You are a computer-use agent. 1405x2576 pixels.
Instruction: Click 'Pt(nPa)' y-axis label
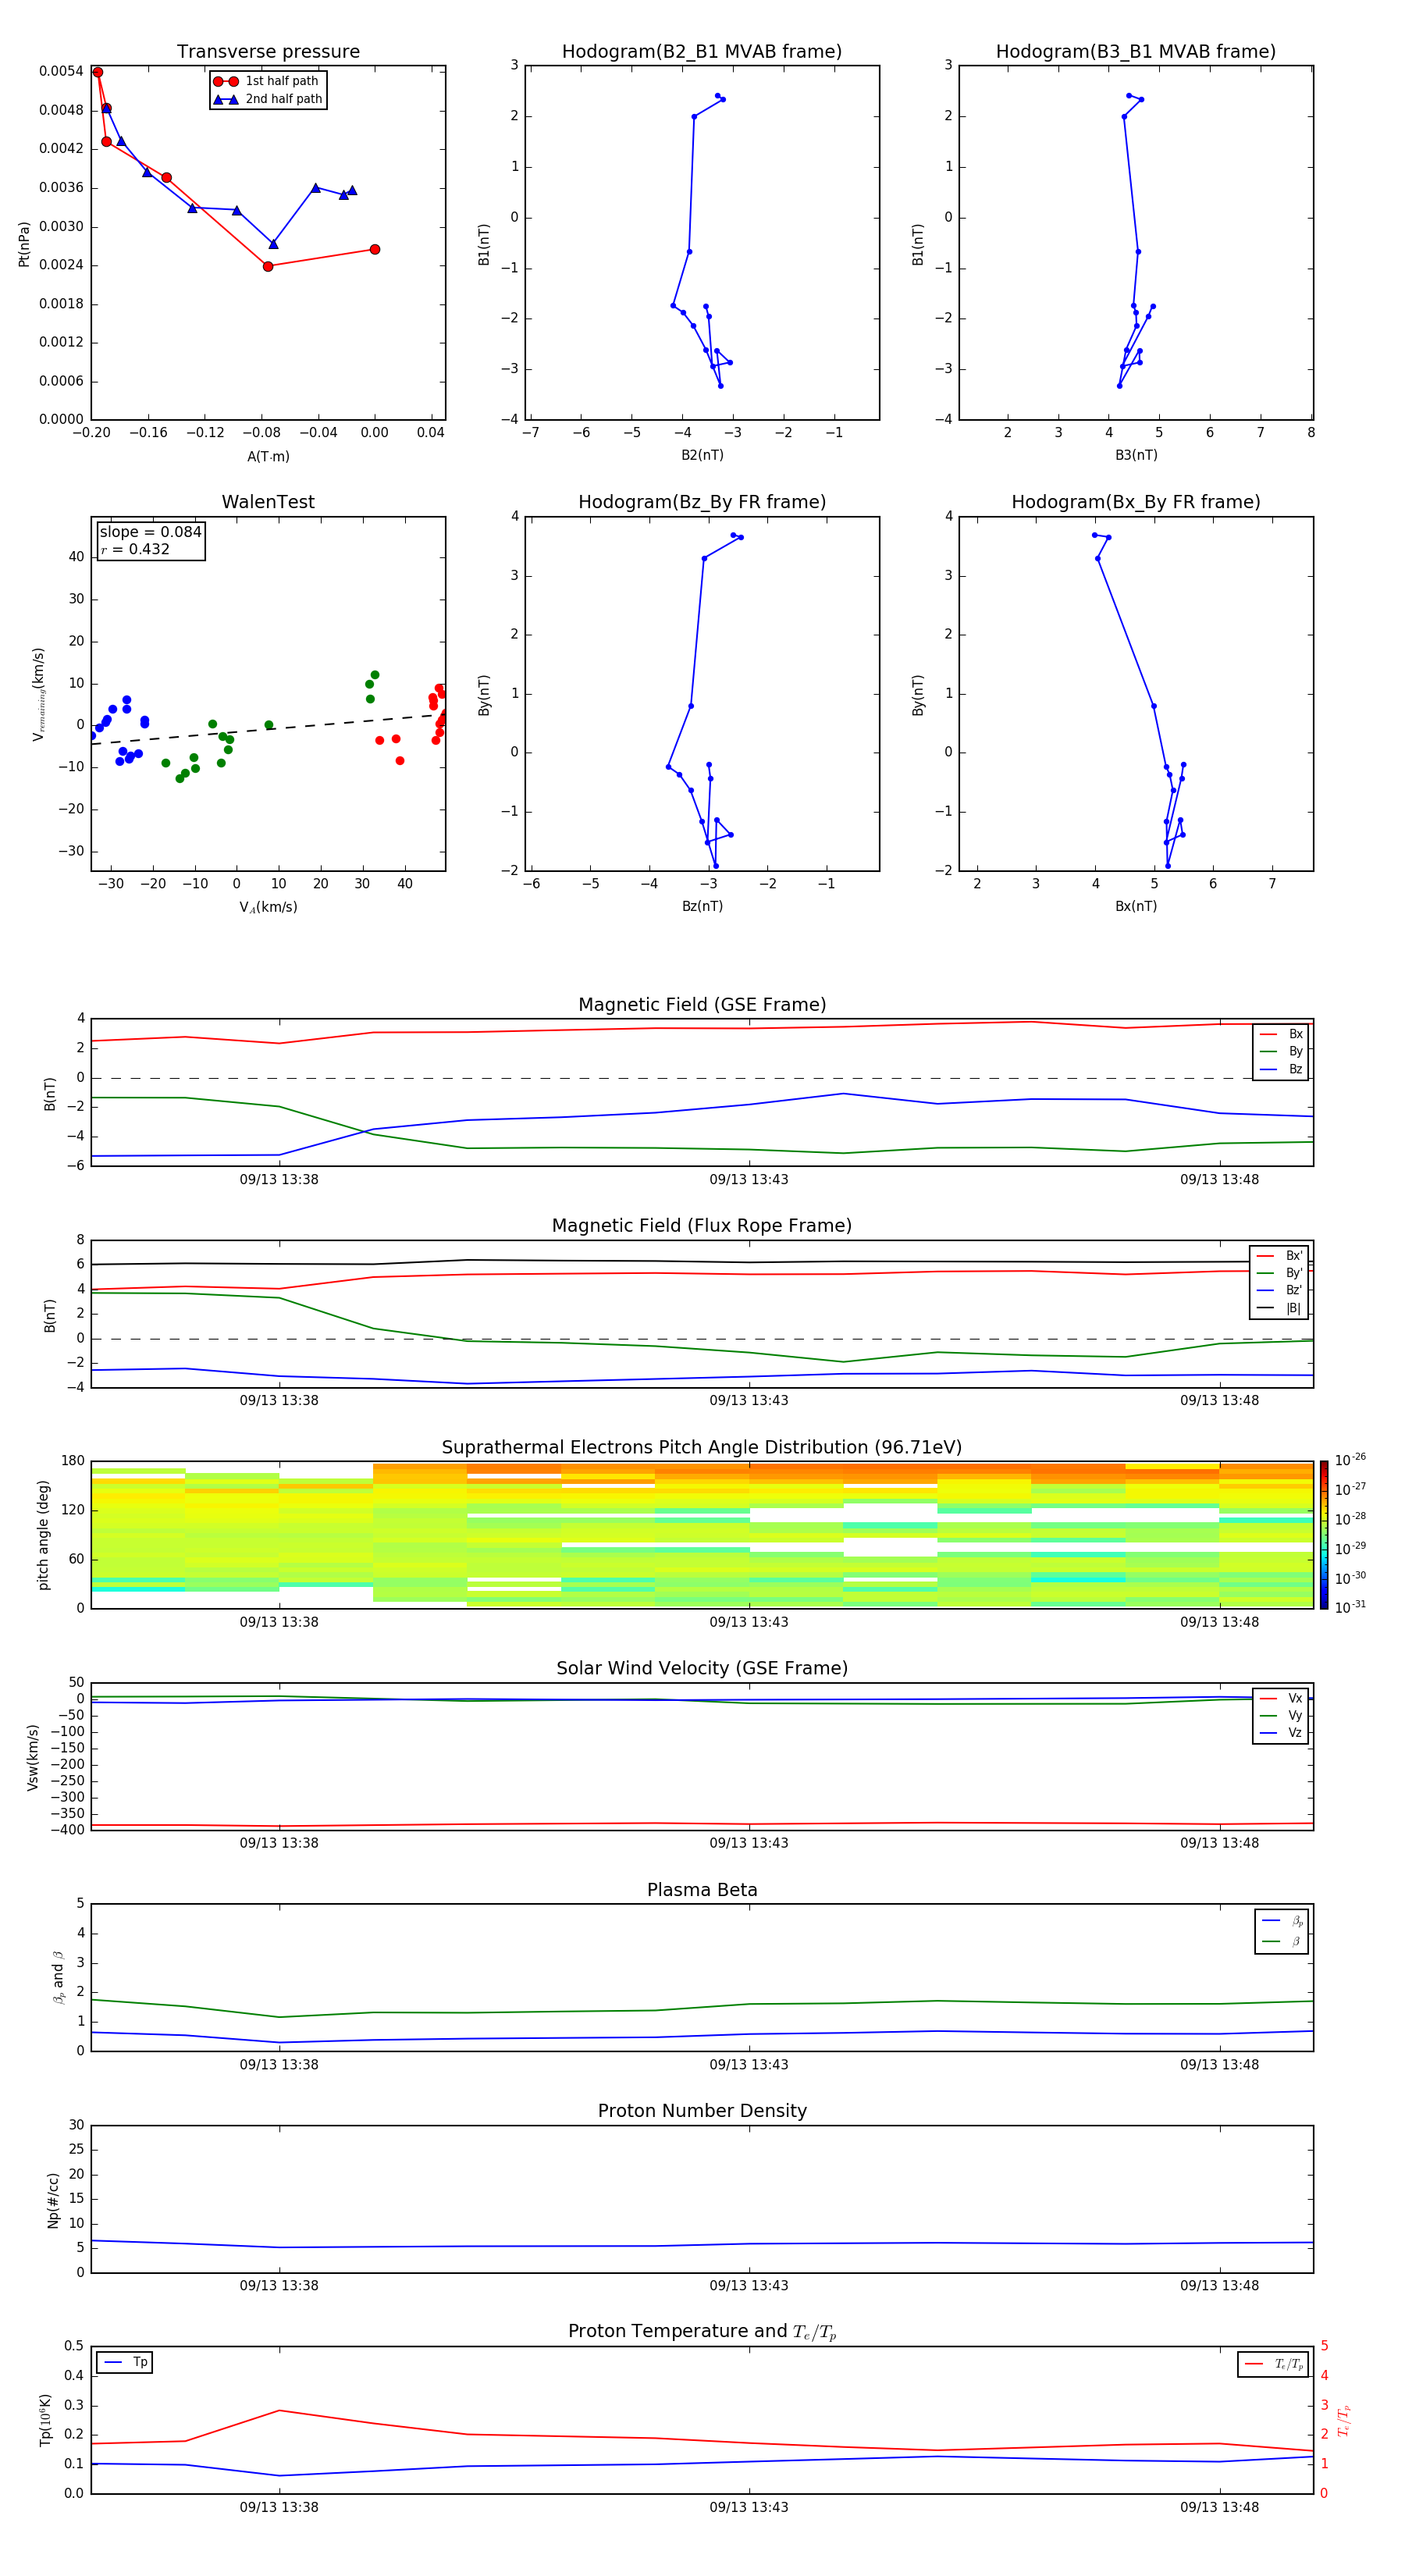(24, 244)
